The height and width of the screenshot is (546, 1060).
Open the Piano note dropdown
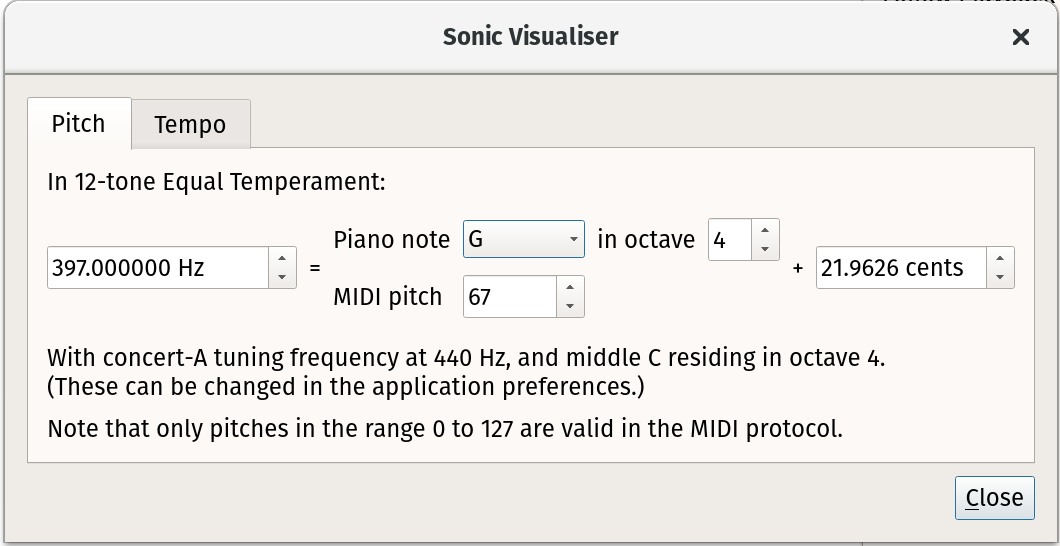coord(523,239)
